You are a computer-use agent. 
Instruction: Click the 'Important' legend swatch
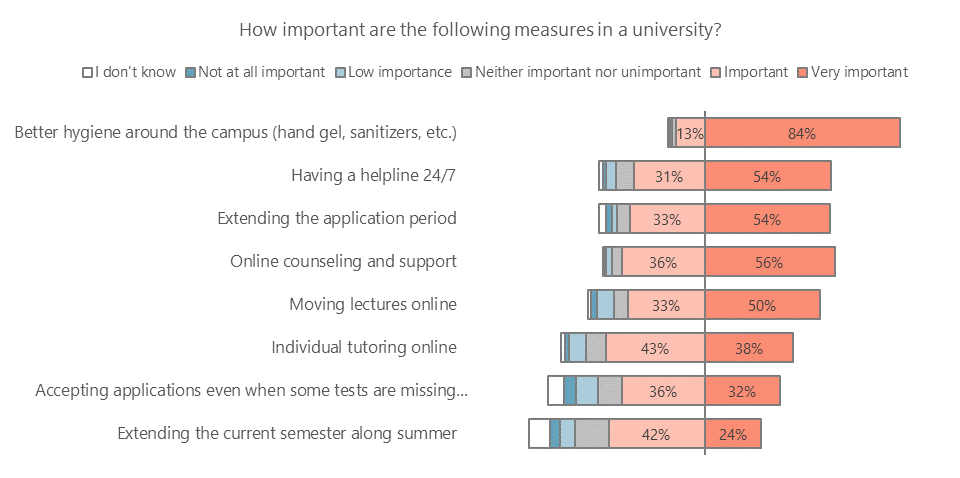click(716, 72)
